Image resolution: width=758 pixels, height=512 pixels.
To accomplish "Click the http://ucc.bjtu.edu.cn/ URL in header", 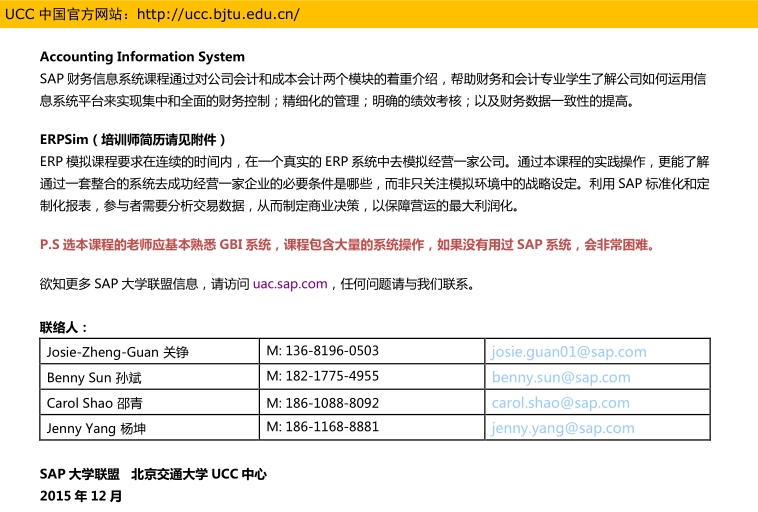I will [218, 14].
